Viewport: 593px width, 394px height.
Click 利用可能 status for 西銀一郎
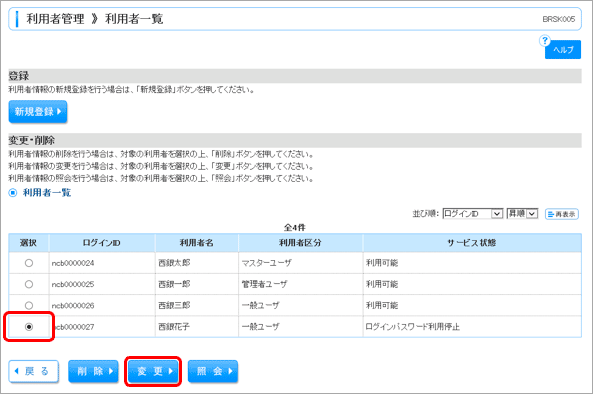tap(382, 284)
